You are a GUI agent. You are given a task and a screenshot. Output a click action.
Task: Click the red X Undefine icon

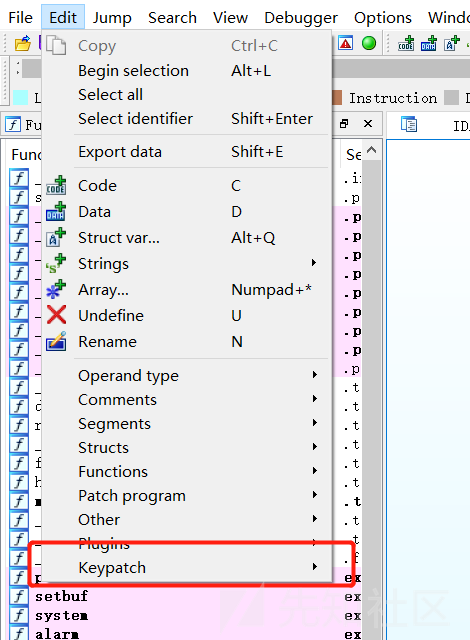56,315
